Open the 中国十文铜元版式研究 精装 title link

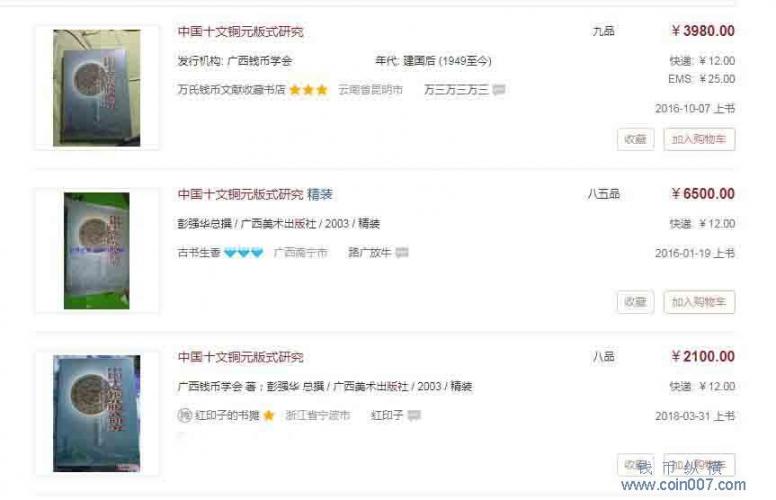coord(255,194)
